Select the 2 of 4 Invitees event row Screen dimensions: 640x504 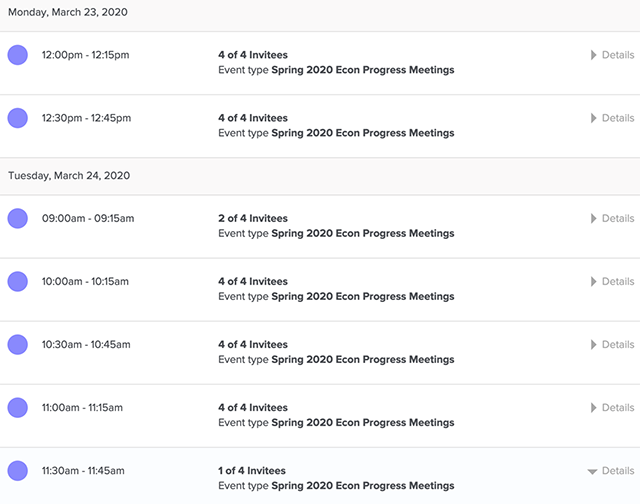320,226
